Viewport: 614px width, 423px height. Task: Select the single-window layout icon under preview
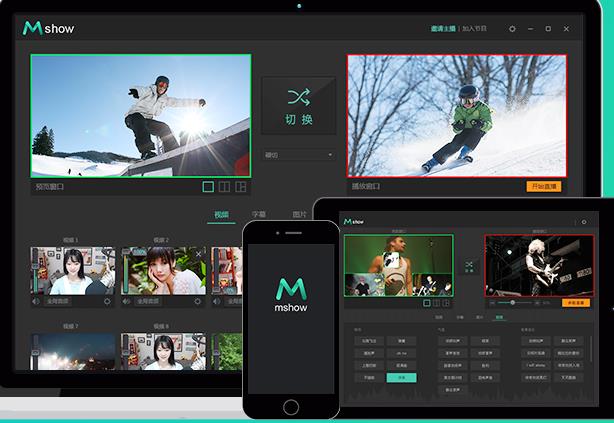pos(208,186)
